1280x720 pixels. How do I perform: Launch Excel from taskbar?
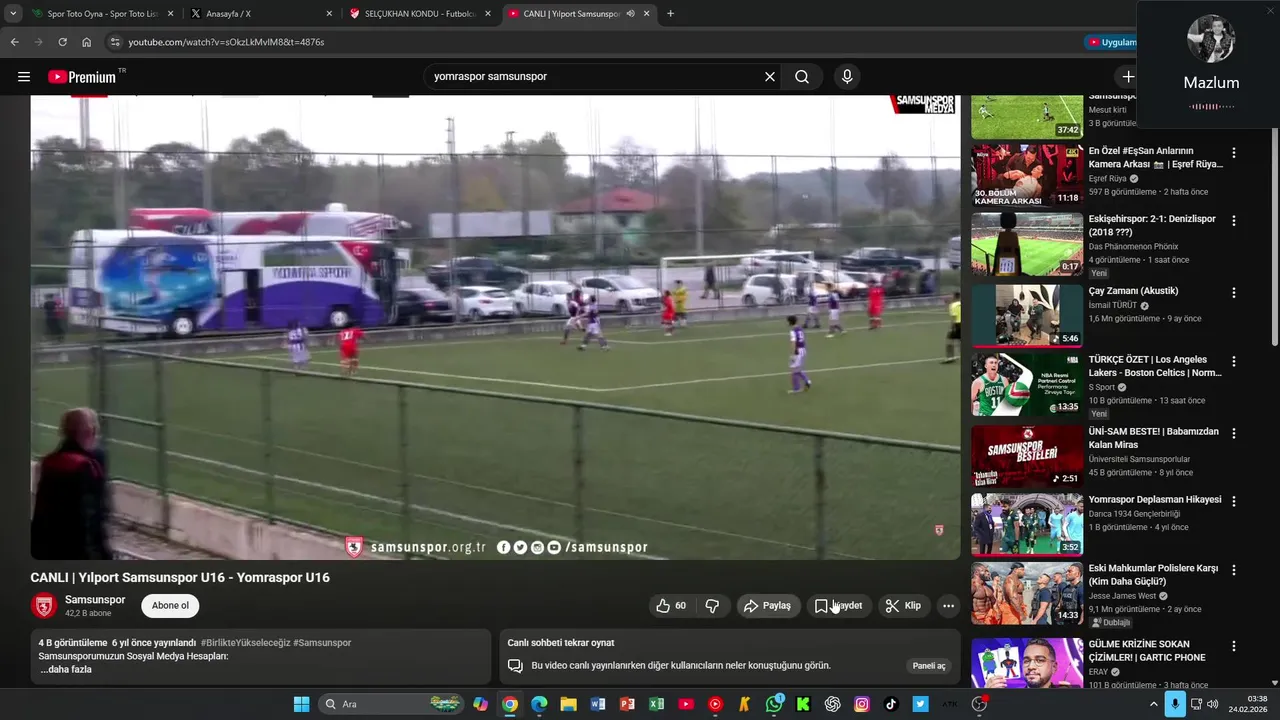(x=657, y=704)
